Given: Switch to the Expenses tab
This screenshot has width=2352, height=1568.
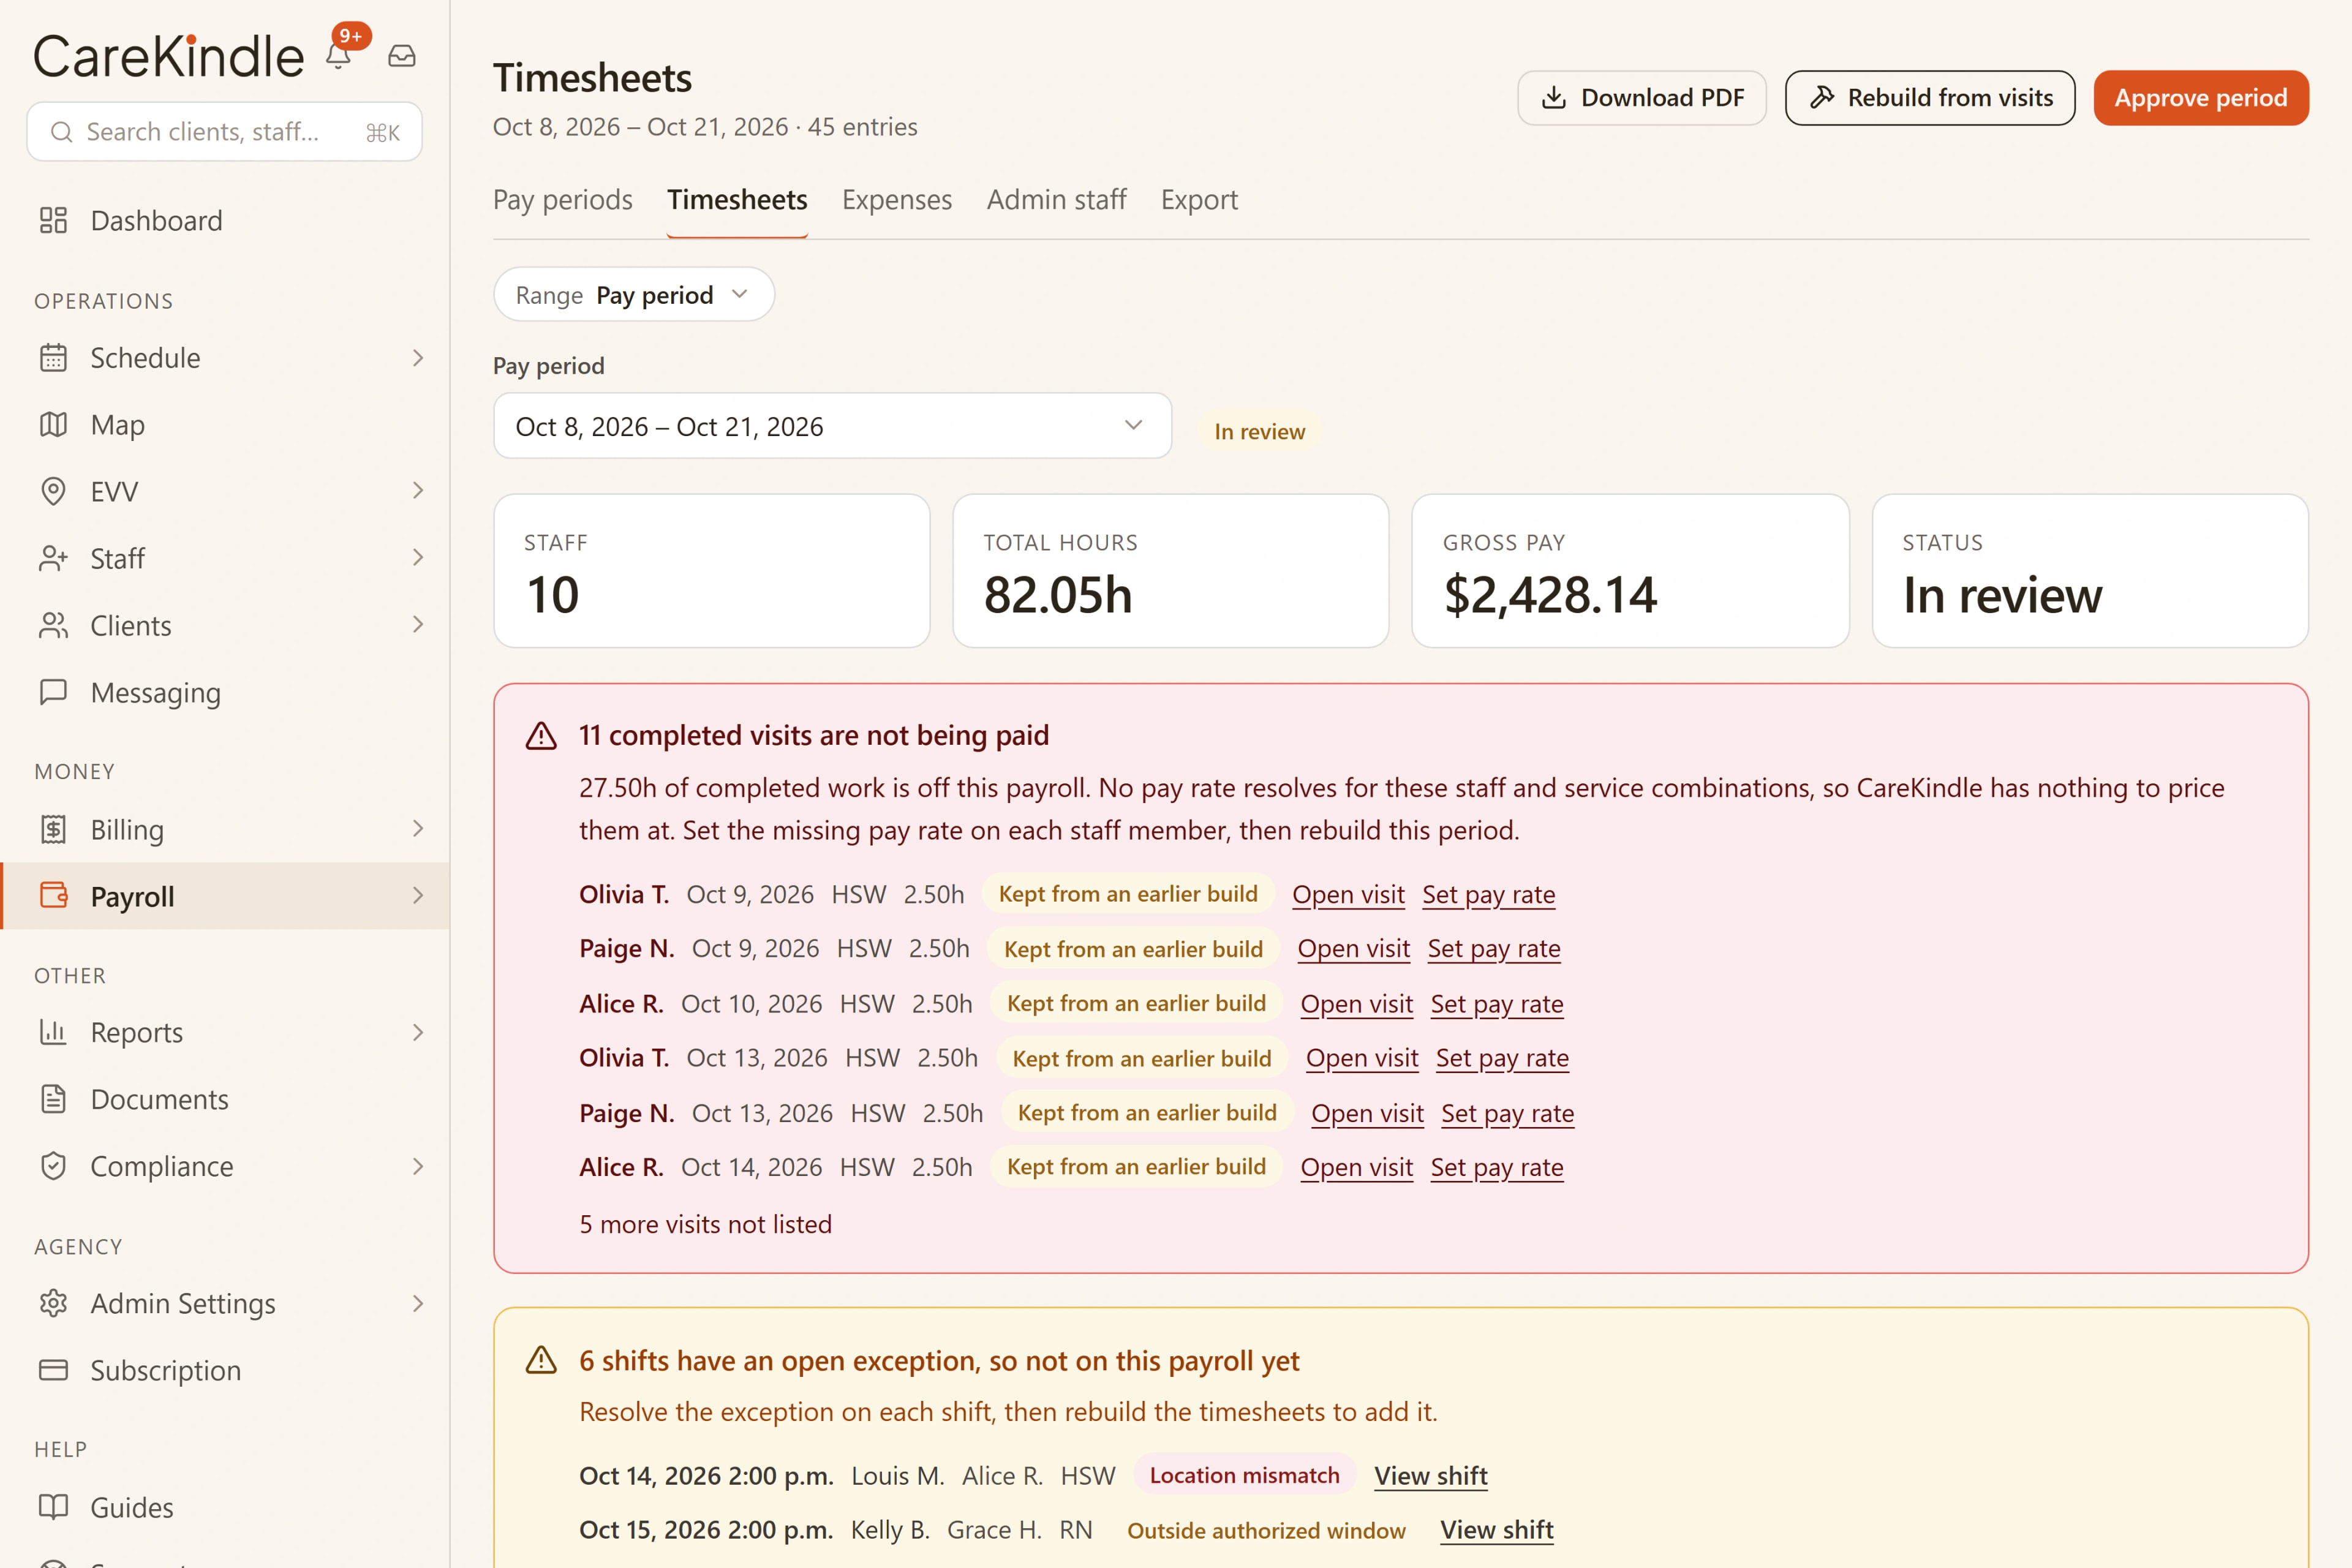Looking at the screenshot, I should click(897, 200).
